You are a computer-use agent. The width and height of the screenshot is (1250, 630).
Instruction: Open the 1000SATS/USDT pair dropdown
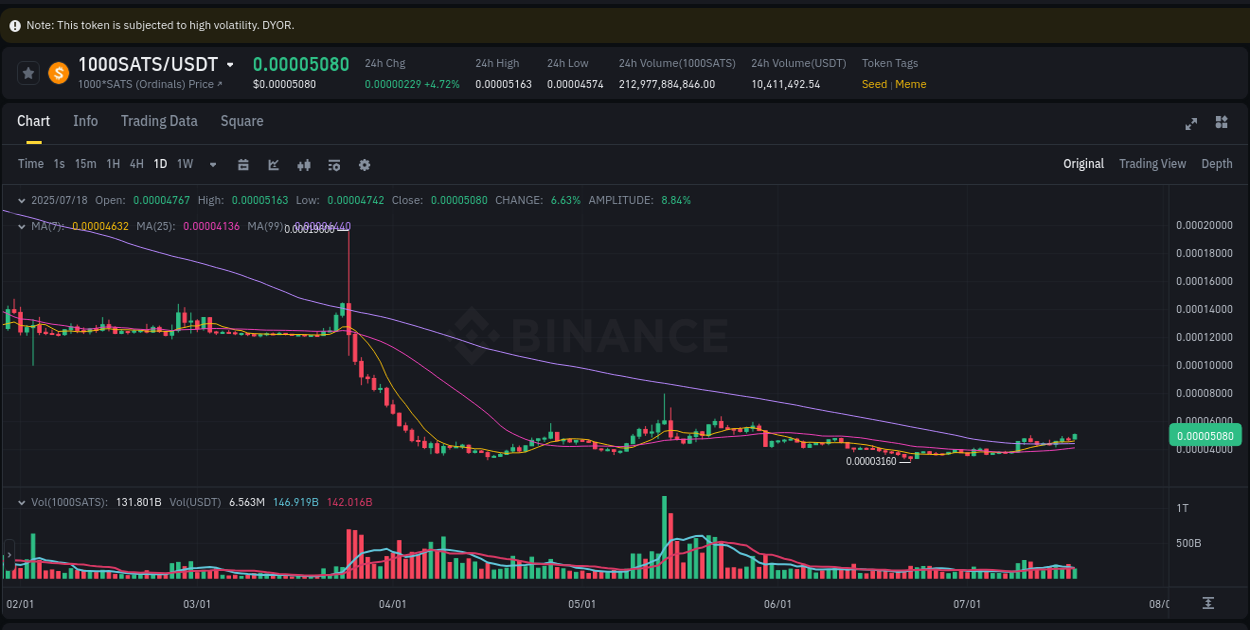232,63
